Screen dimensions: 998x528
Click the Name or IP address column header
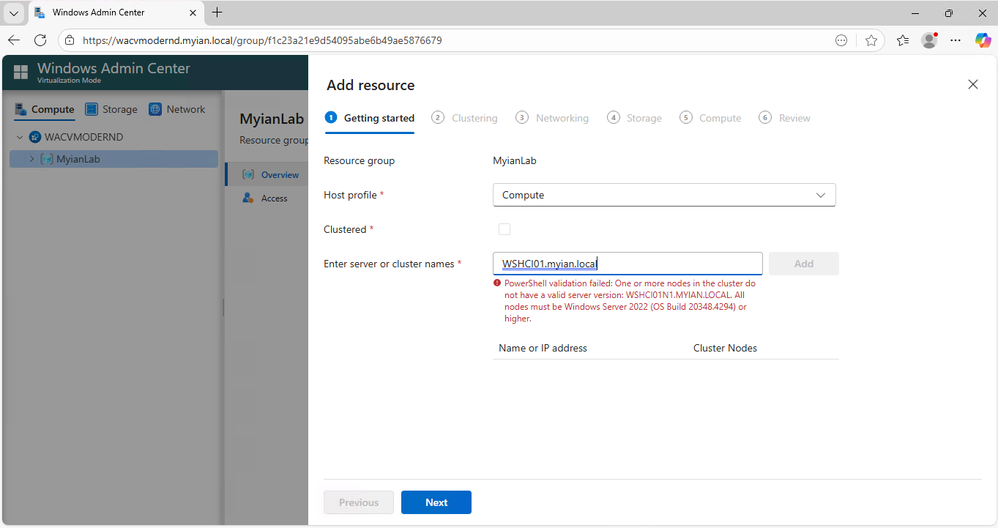click(543, 348)
